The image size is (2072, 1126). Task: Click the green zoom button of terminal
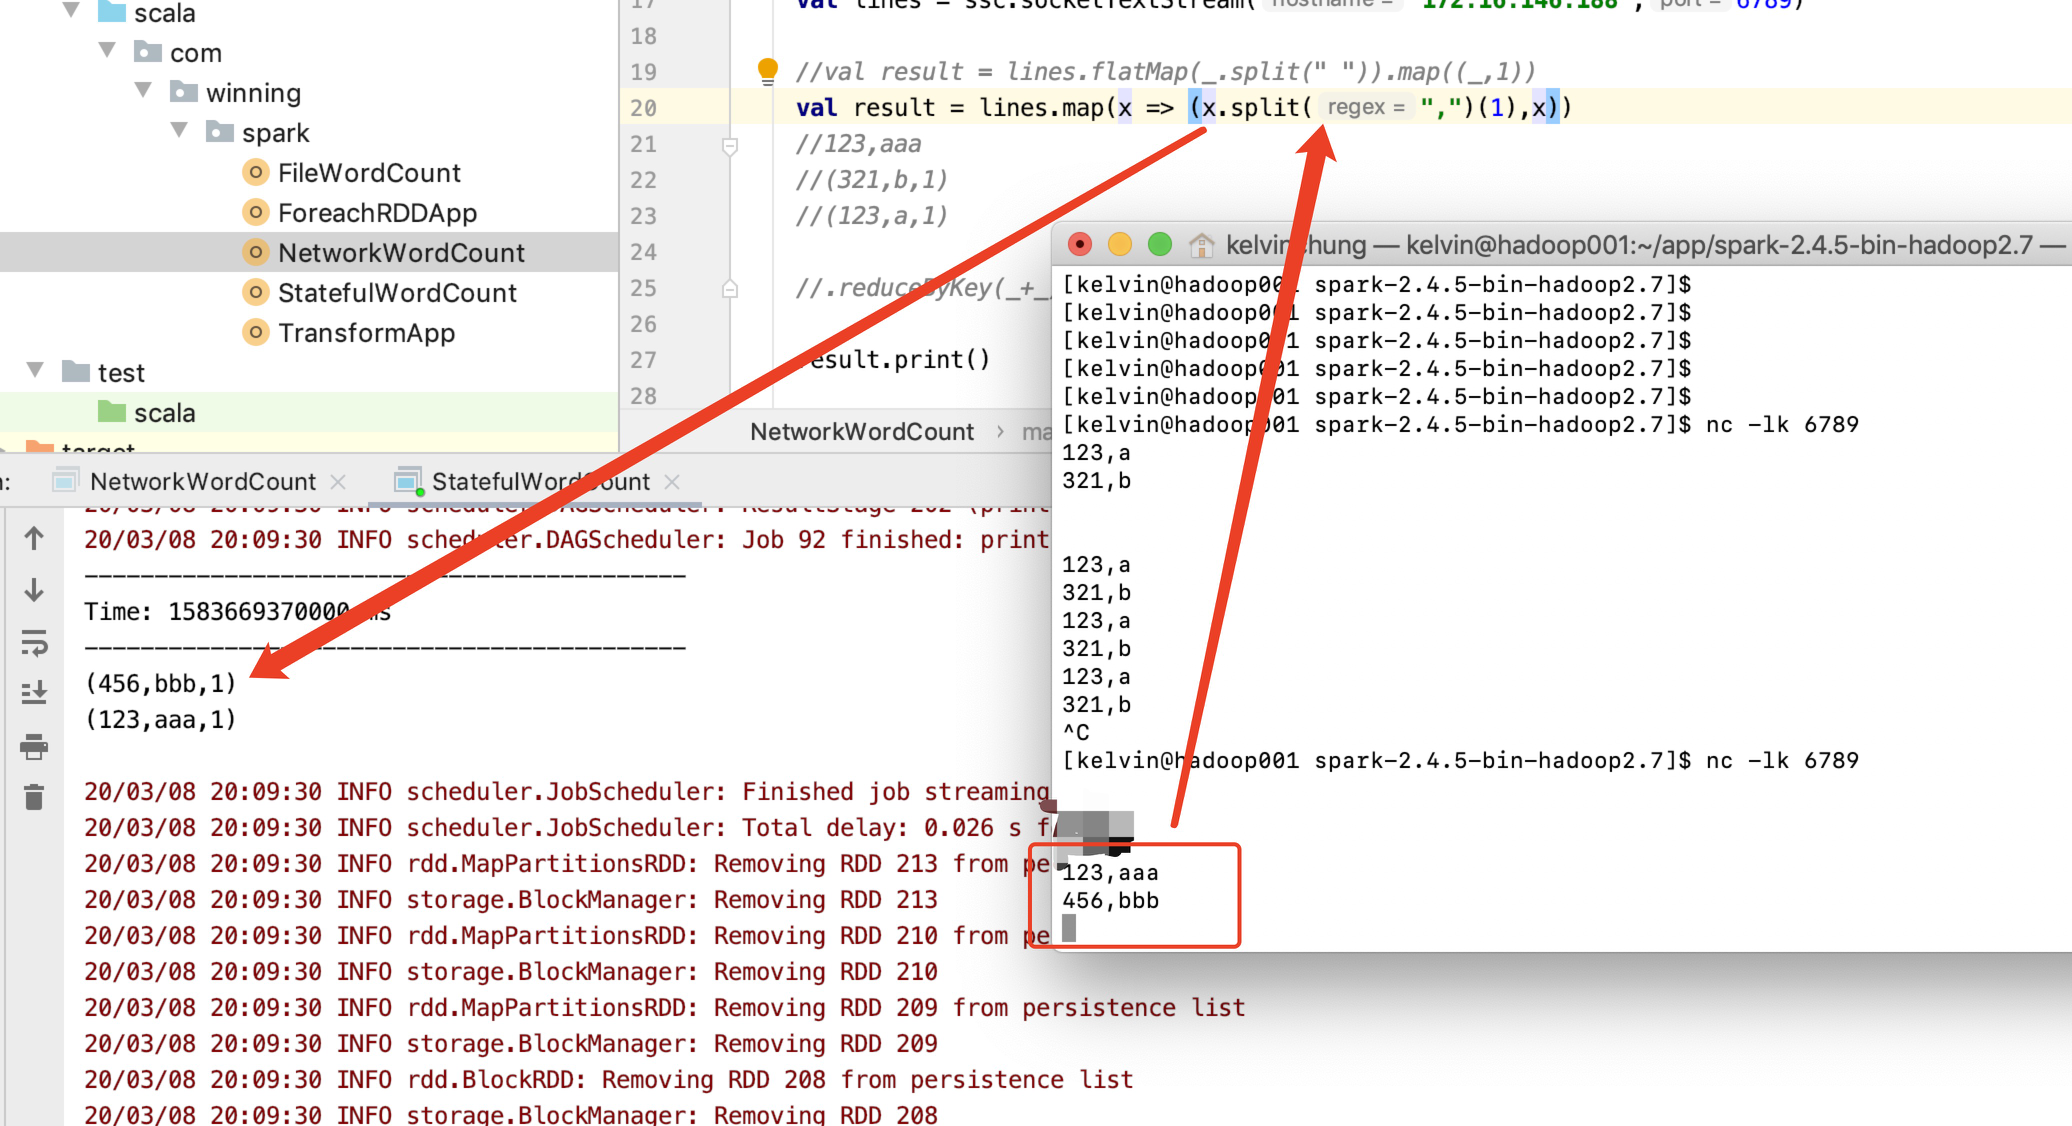click(x=1160, y=244)
